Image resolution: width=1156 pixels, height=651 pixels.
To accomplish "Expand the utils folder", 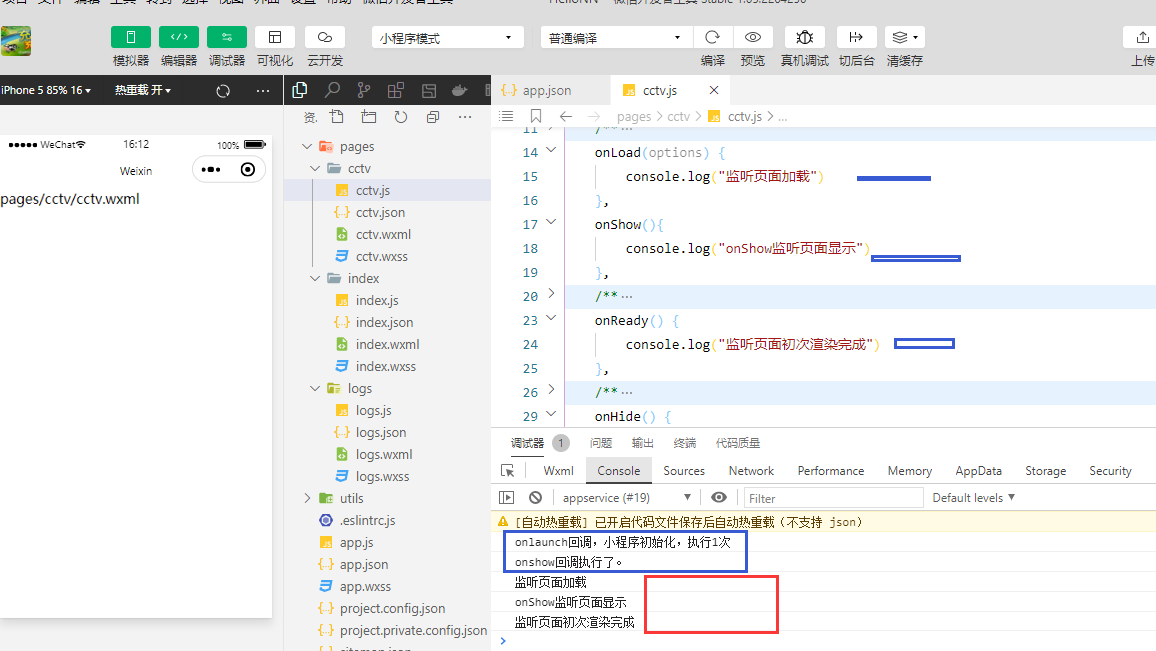I will [307, 498].
